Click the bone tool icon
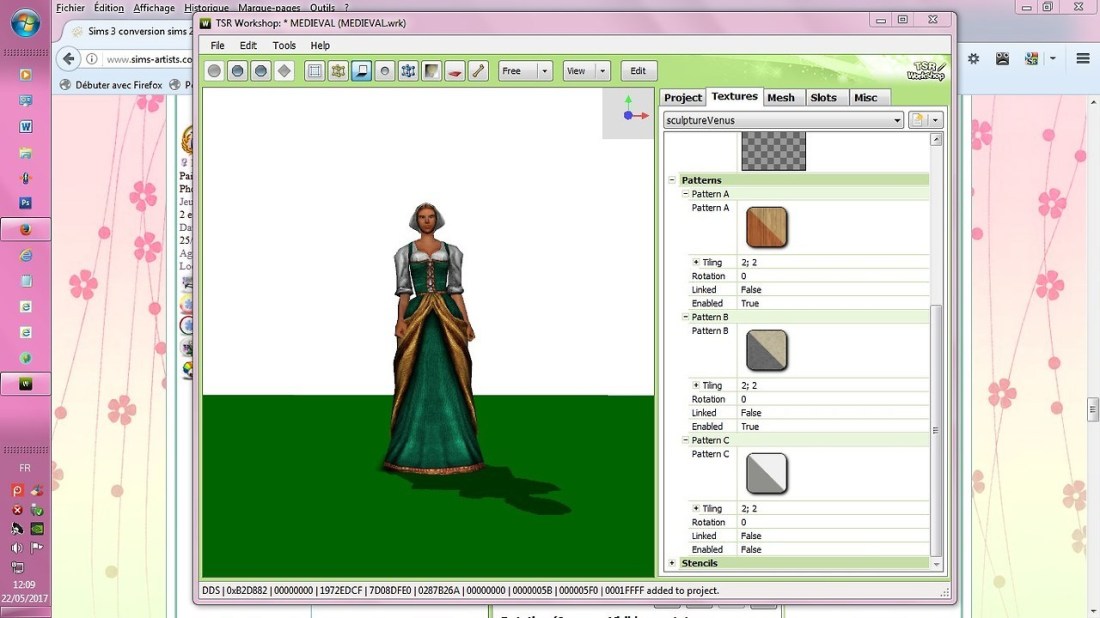 point(478,71)
